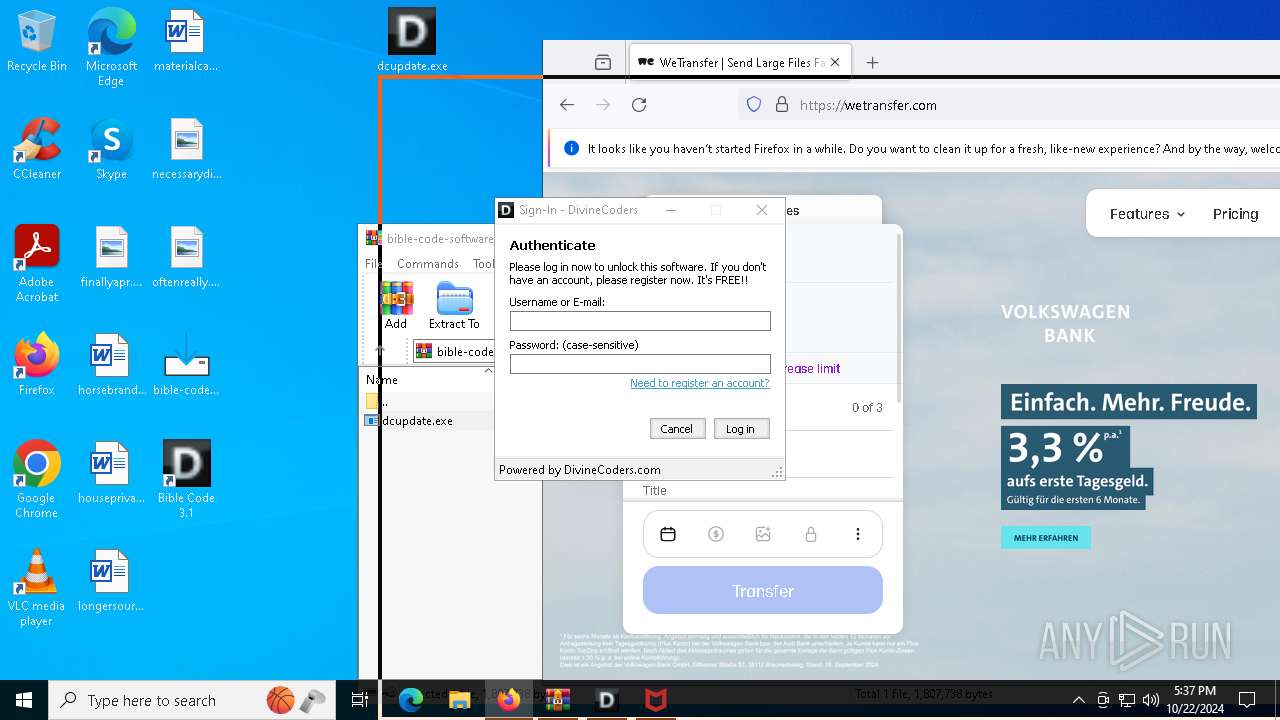Click the Transfer button
This screenshot has height=720, width=1280.
tap(763, 591)
